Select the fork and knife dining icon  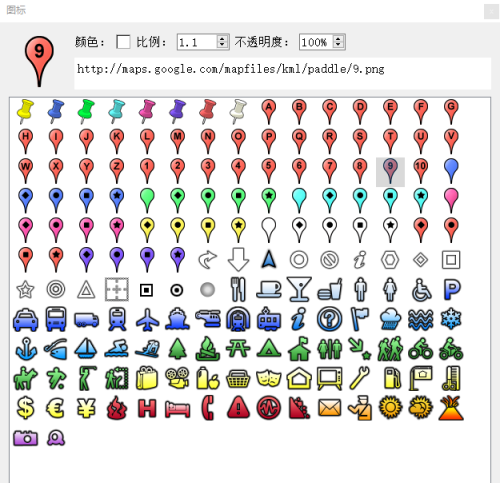[238, 289]
